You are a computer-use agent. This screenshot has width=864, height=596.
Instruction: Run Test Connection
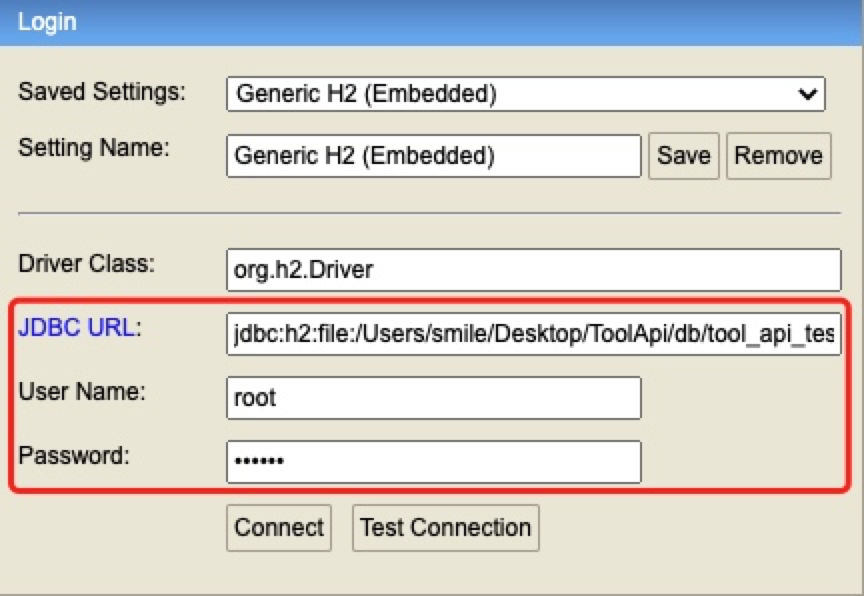point(445,527)
